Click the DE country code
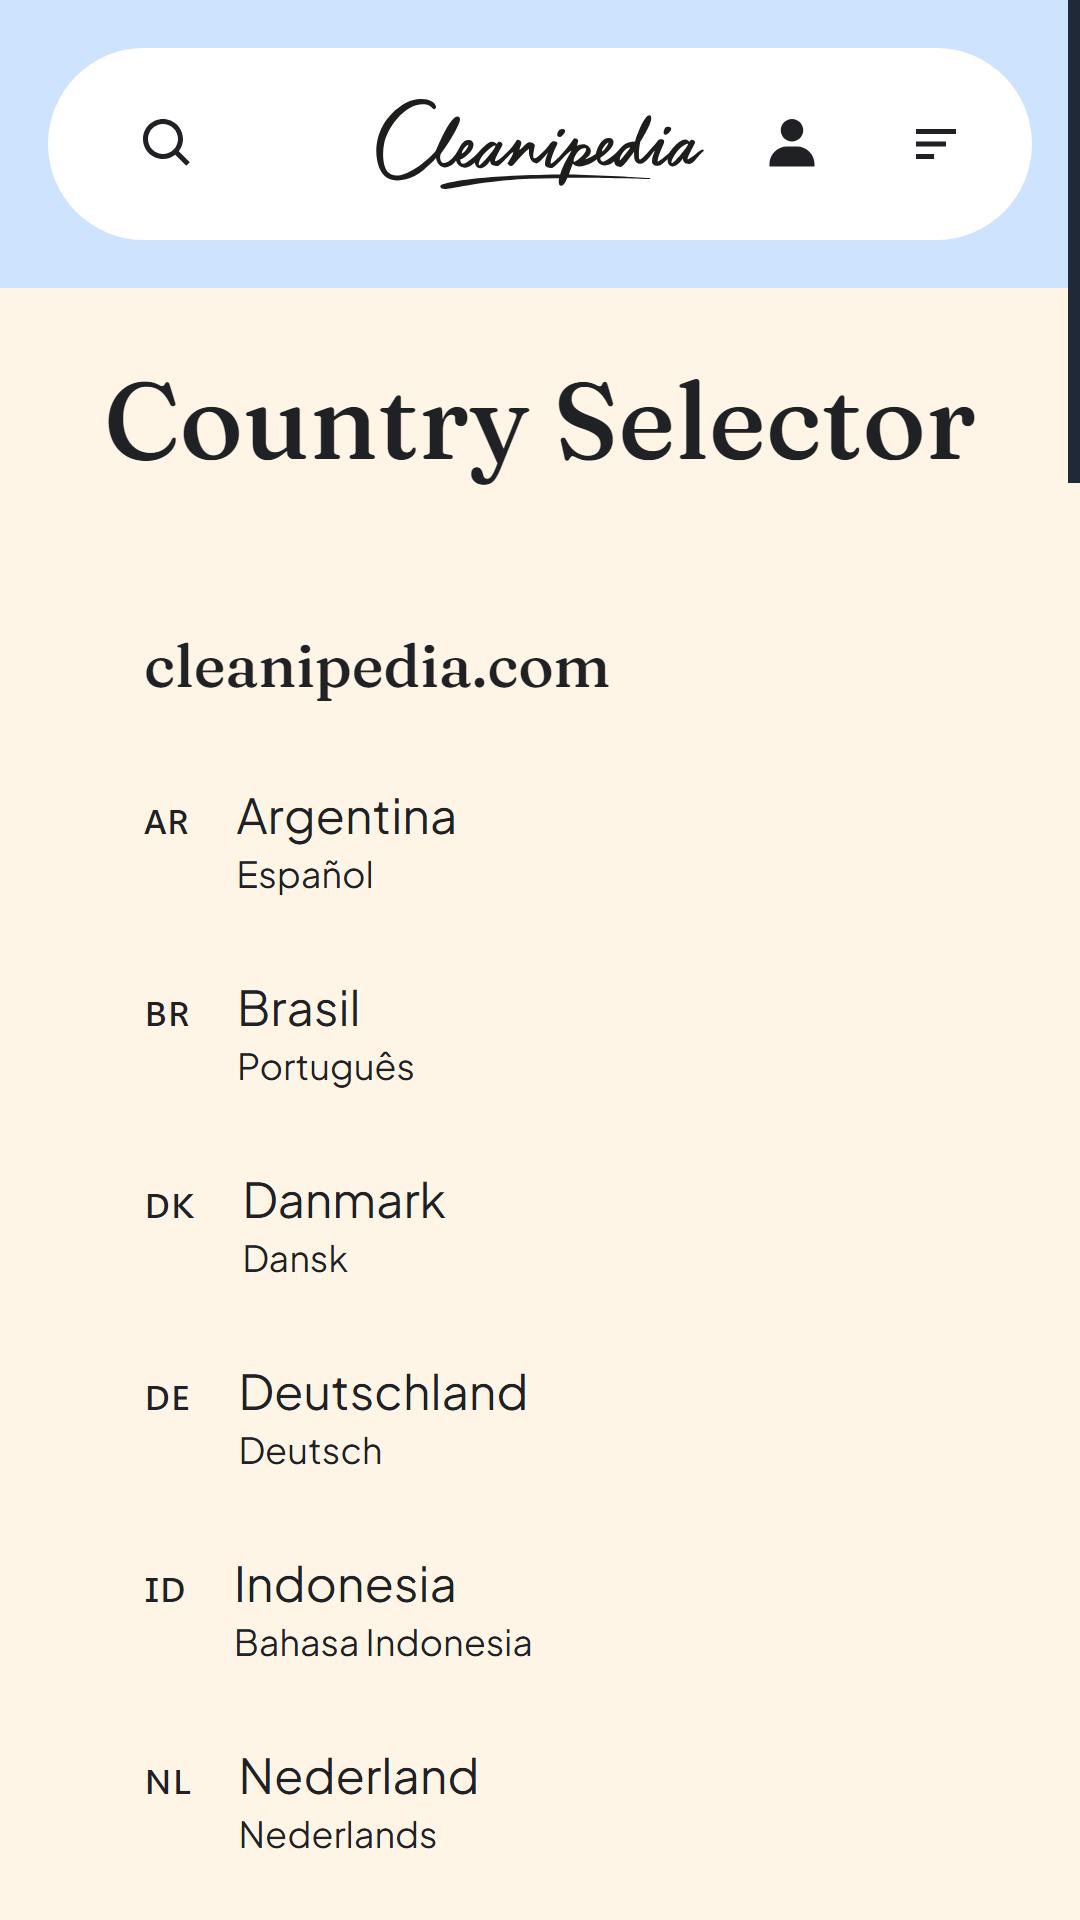Viewport: 1080px width, 1920px height. (x=168, y=1399)
